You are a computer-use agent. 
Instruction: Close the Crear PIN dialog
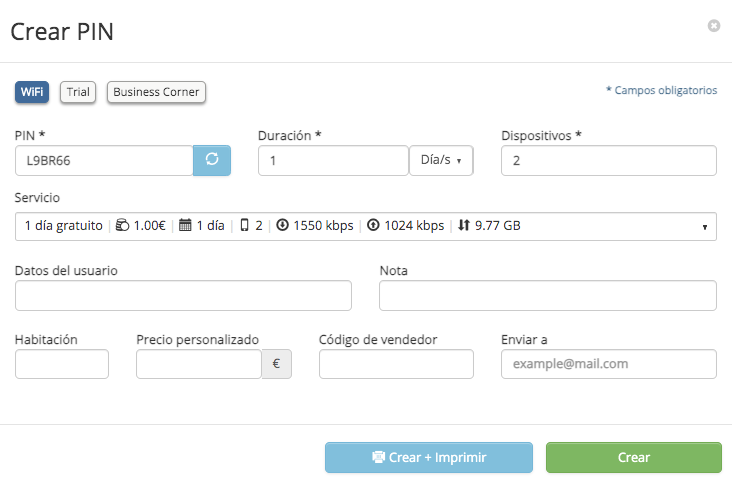click(714, 26)
